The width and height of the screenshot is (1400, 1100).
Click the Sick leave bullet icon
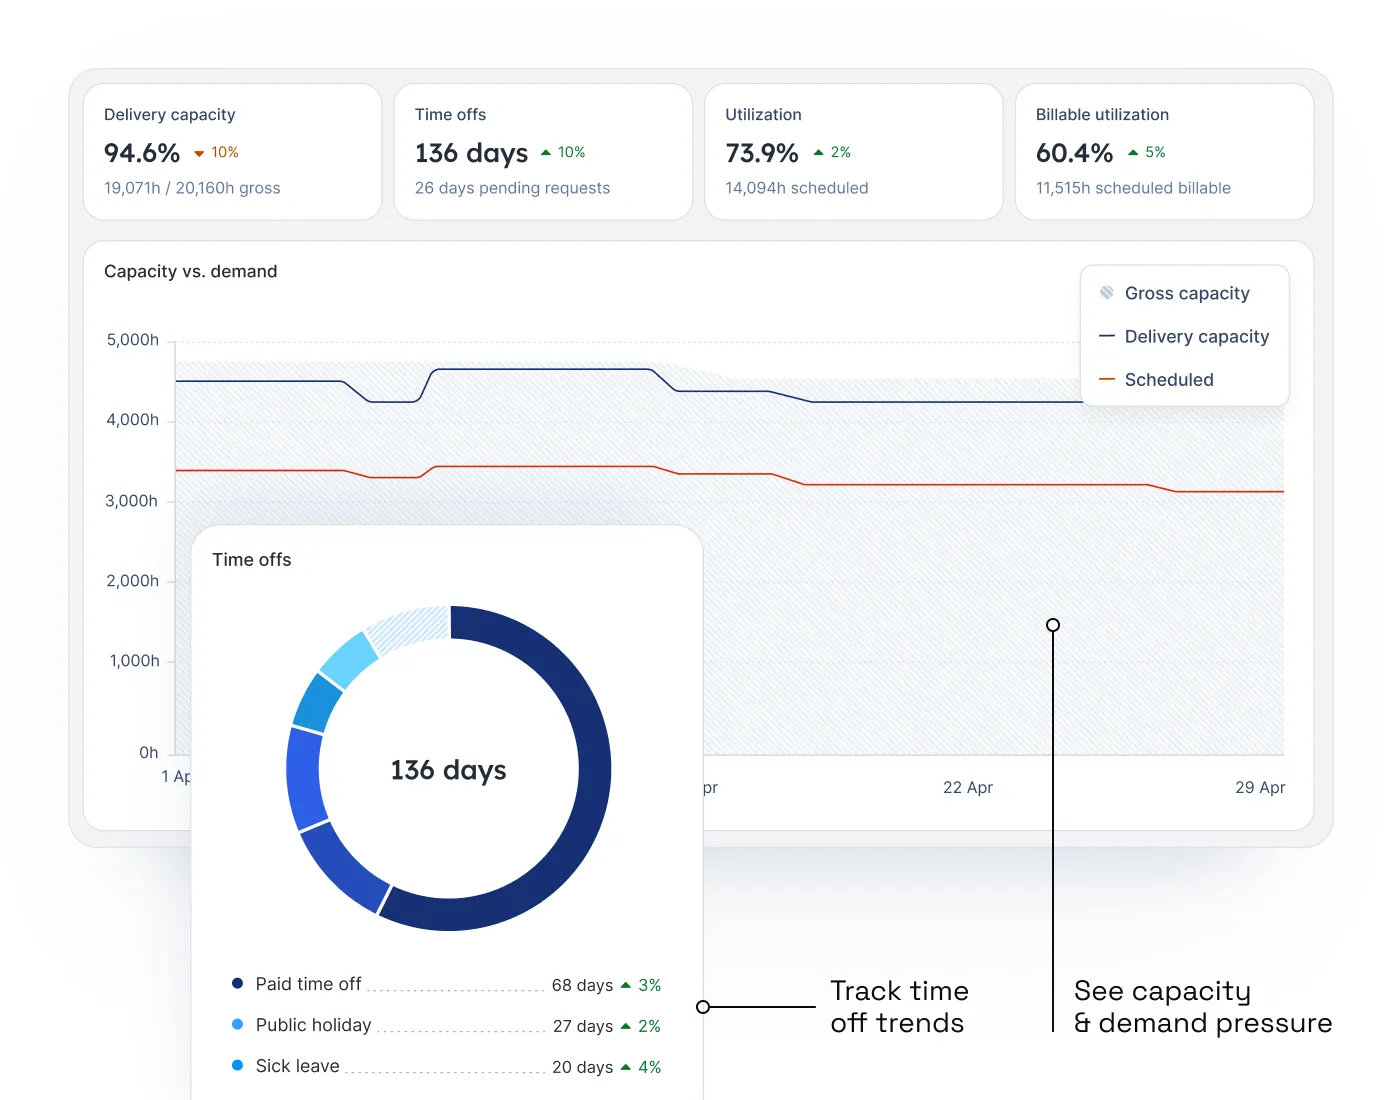[237, 1065]
